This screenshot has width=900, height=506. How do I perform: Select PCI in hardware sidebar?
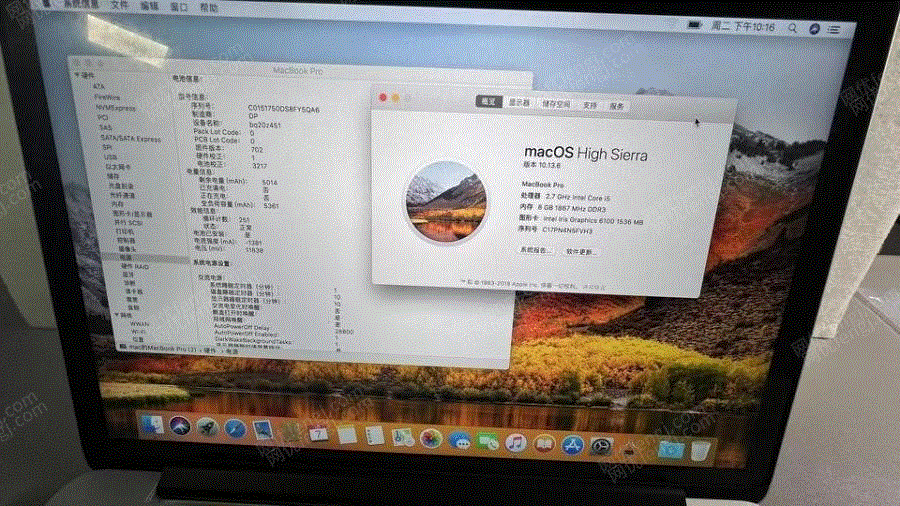click(102, 117)
